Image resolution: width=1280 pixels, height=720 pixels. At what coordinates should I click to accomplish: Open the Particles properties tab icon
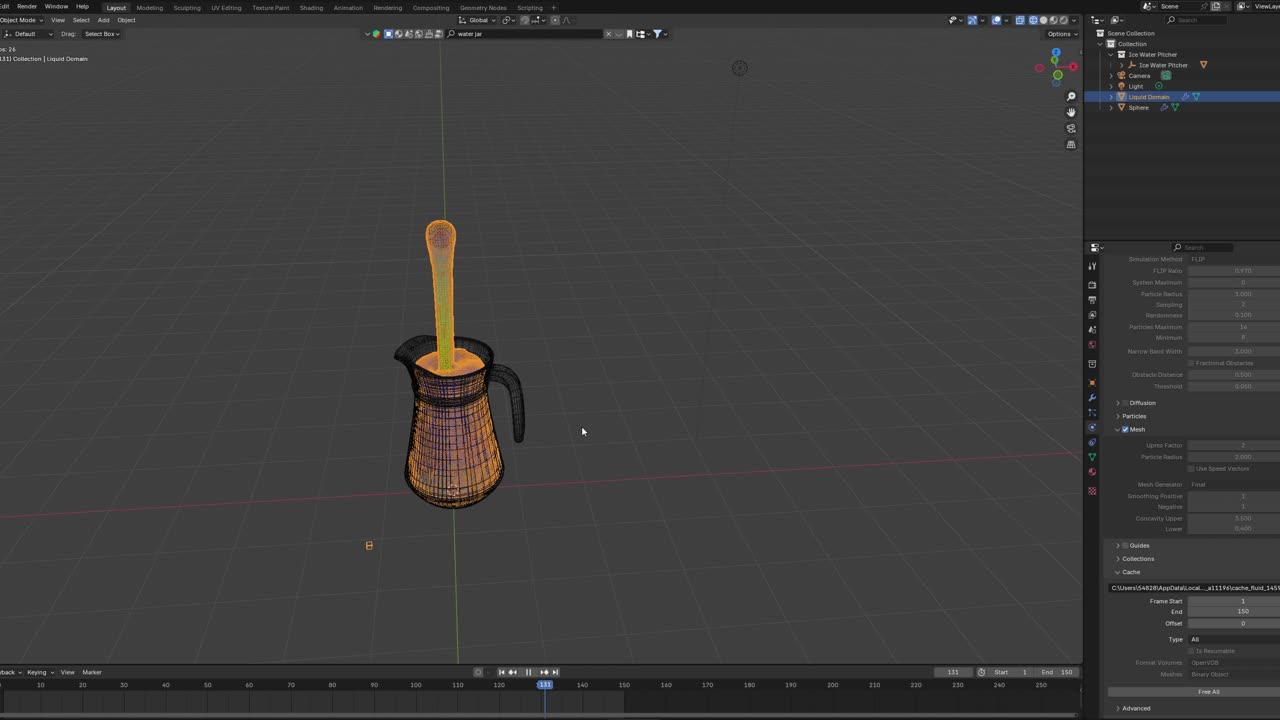1092,412
